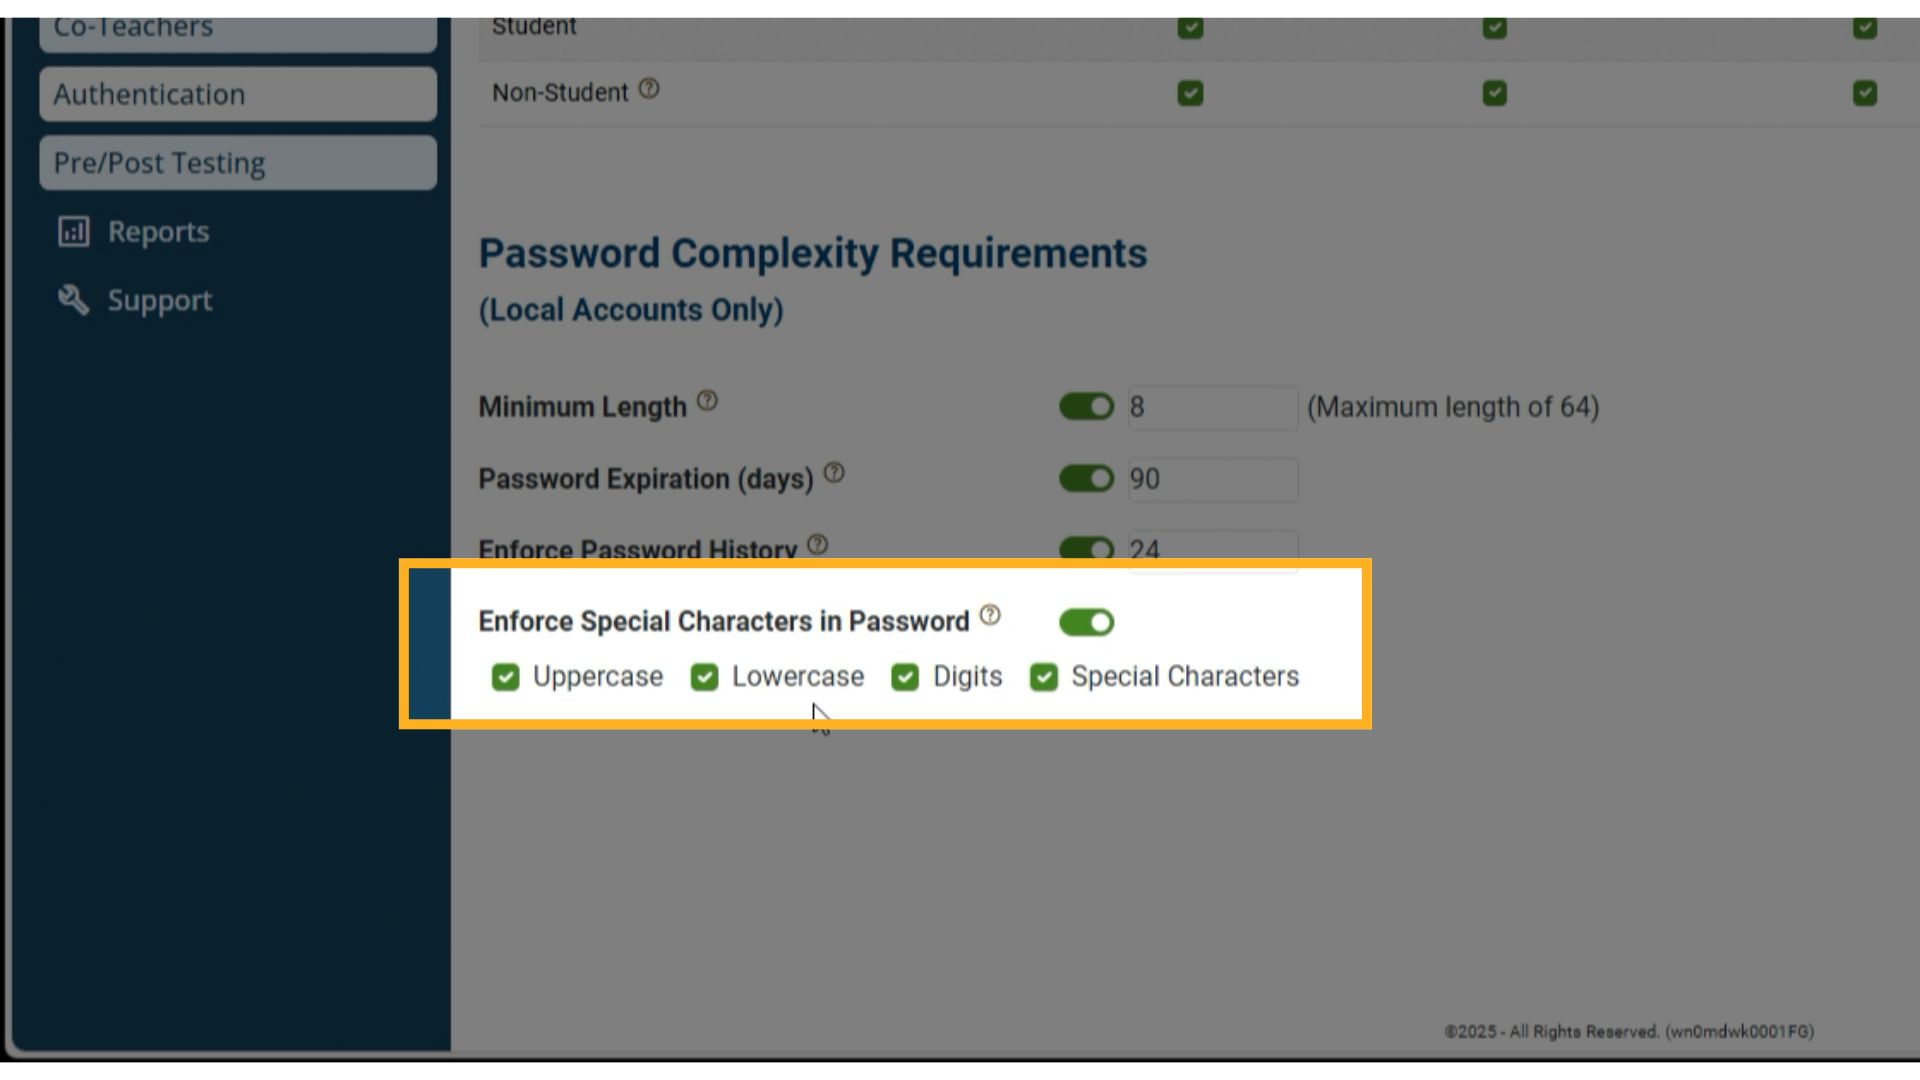This screenshot has width=1920, height=1080.
Task: Open help for the Non-Student setting
Action: pyautogui.click(x=648, y=90)
